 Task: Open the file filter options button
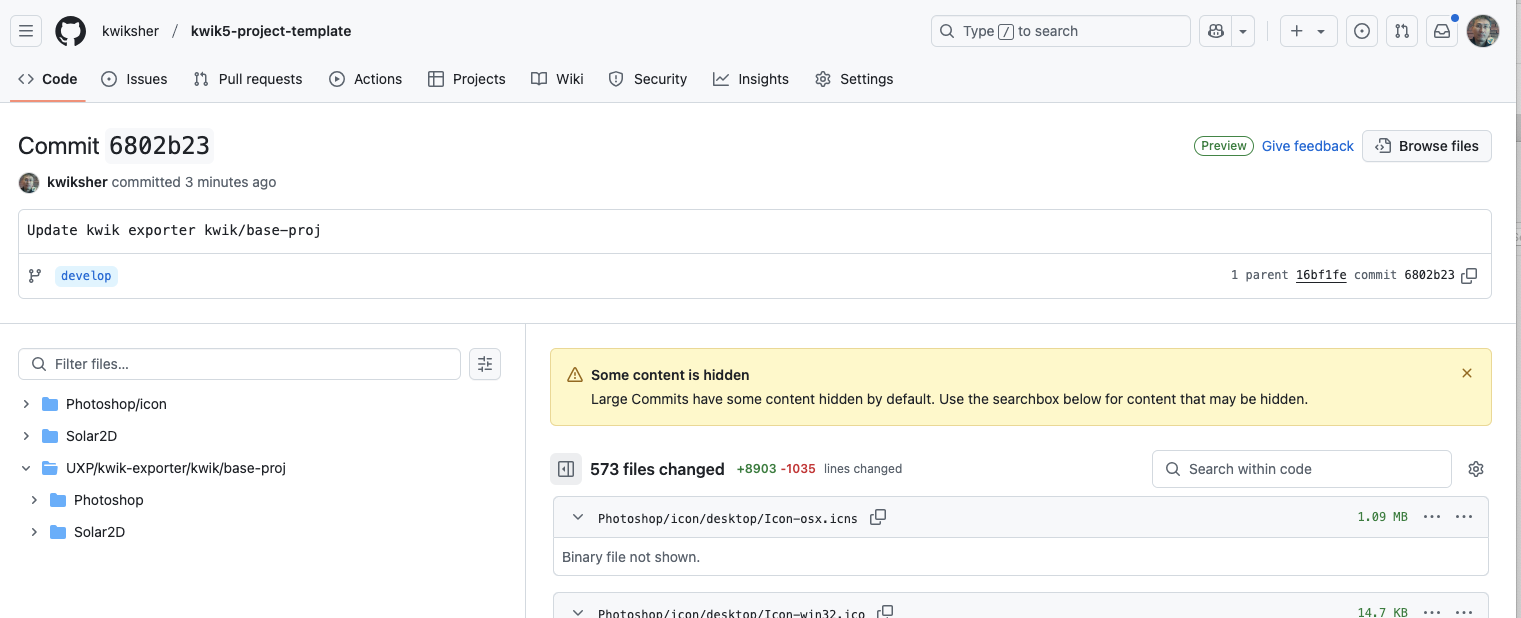[485, 364]
